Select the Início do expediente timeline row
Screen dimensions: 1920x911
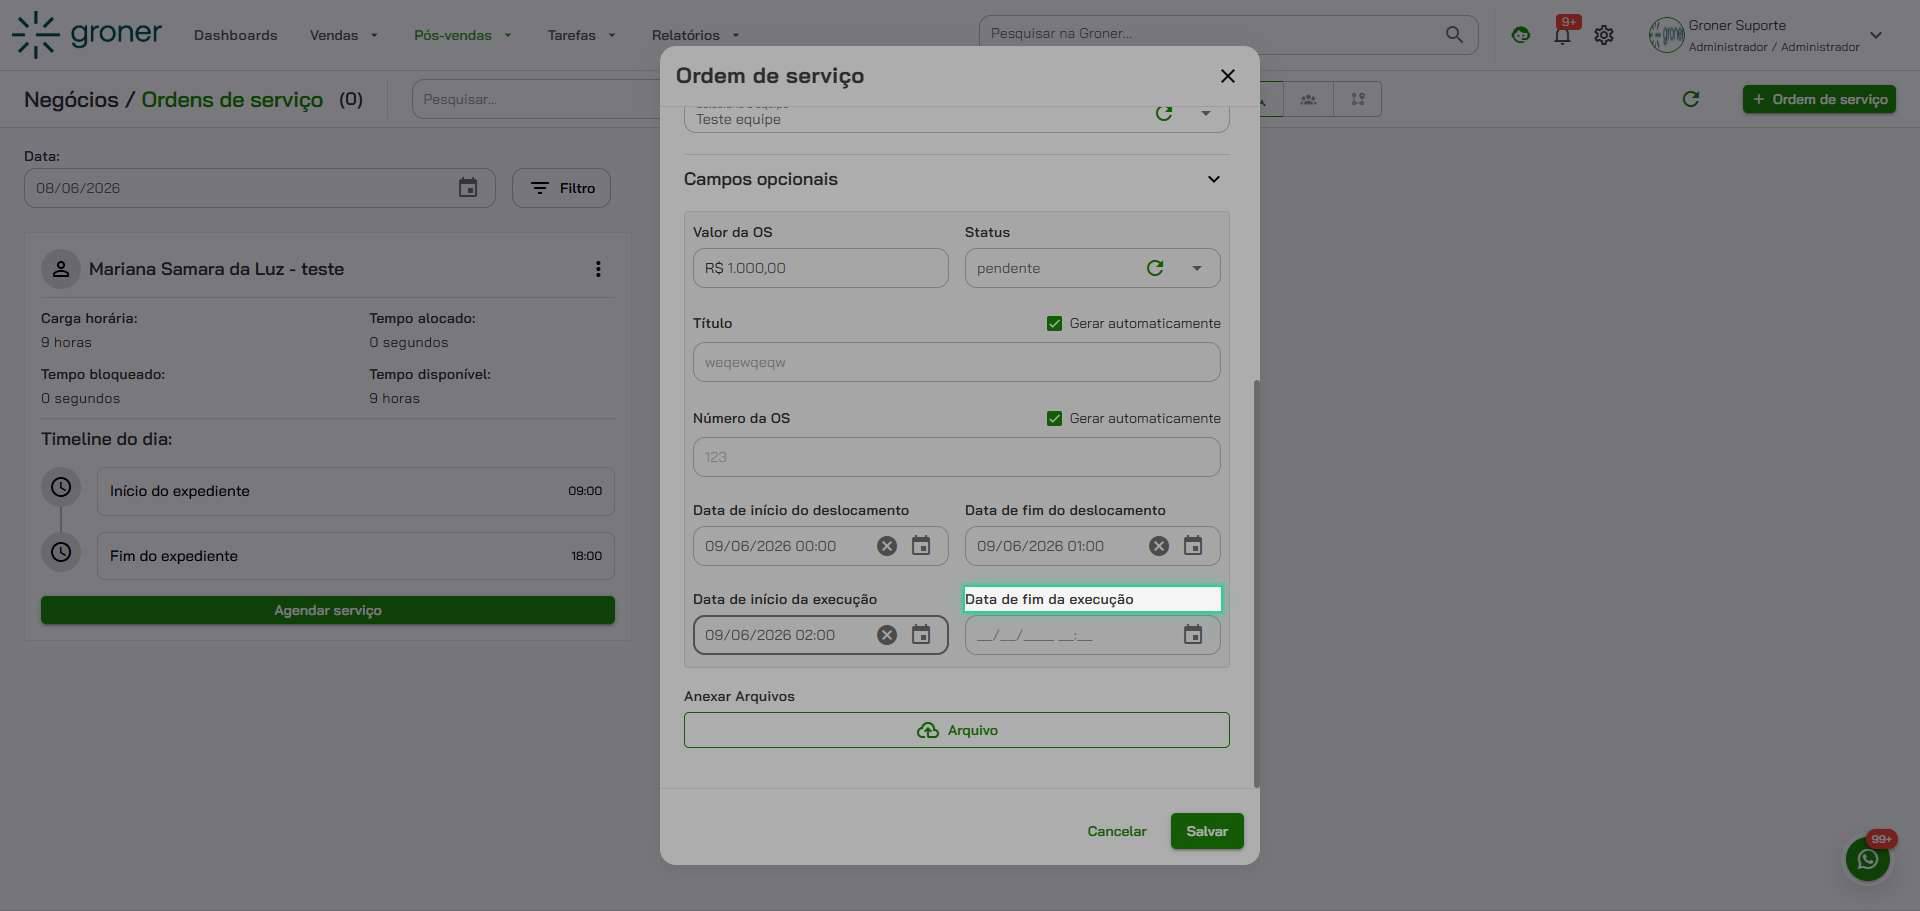coord(356,491)
